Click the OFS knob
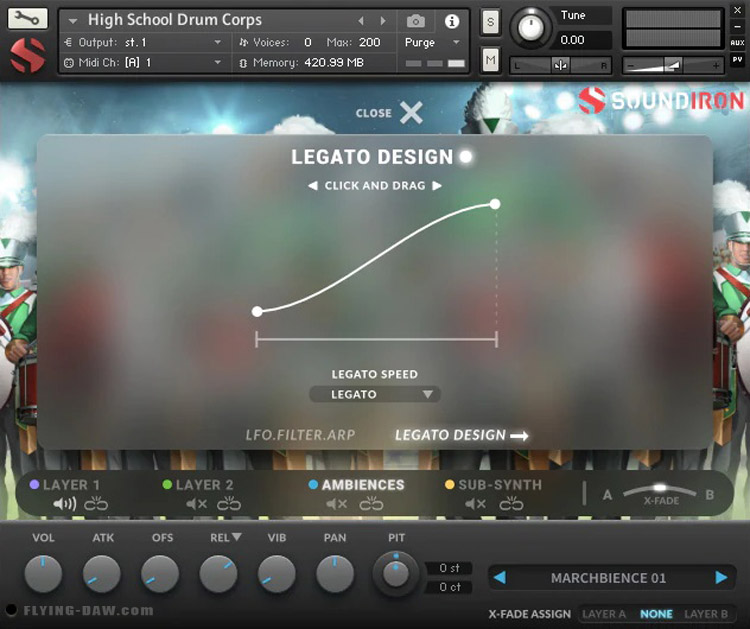The image size is (750, 629). click(x=160, y=573)
